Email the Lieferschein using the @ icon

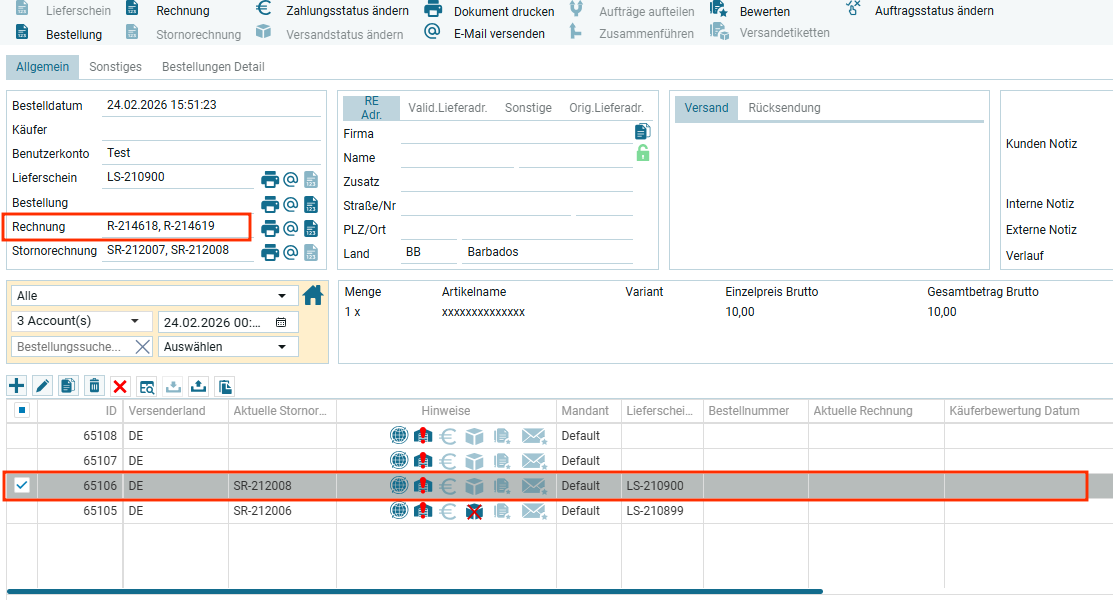291,179
